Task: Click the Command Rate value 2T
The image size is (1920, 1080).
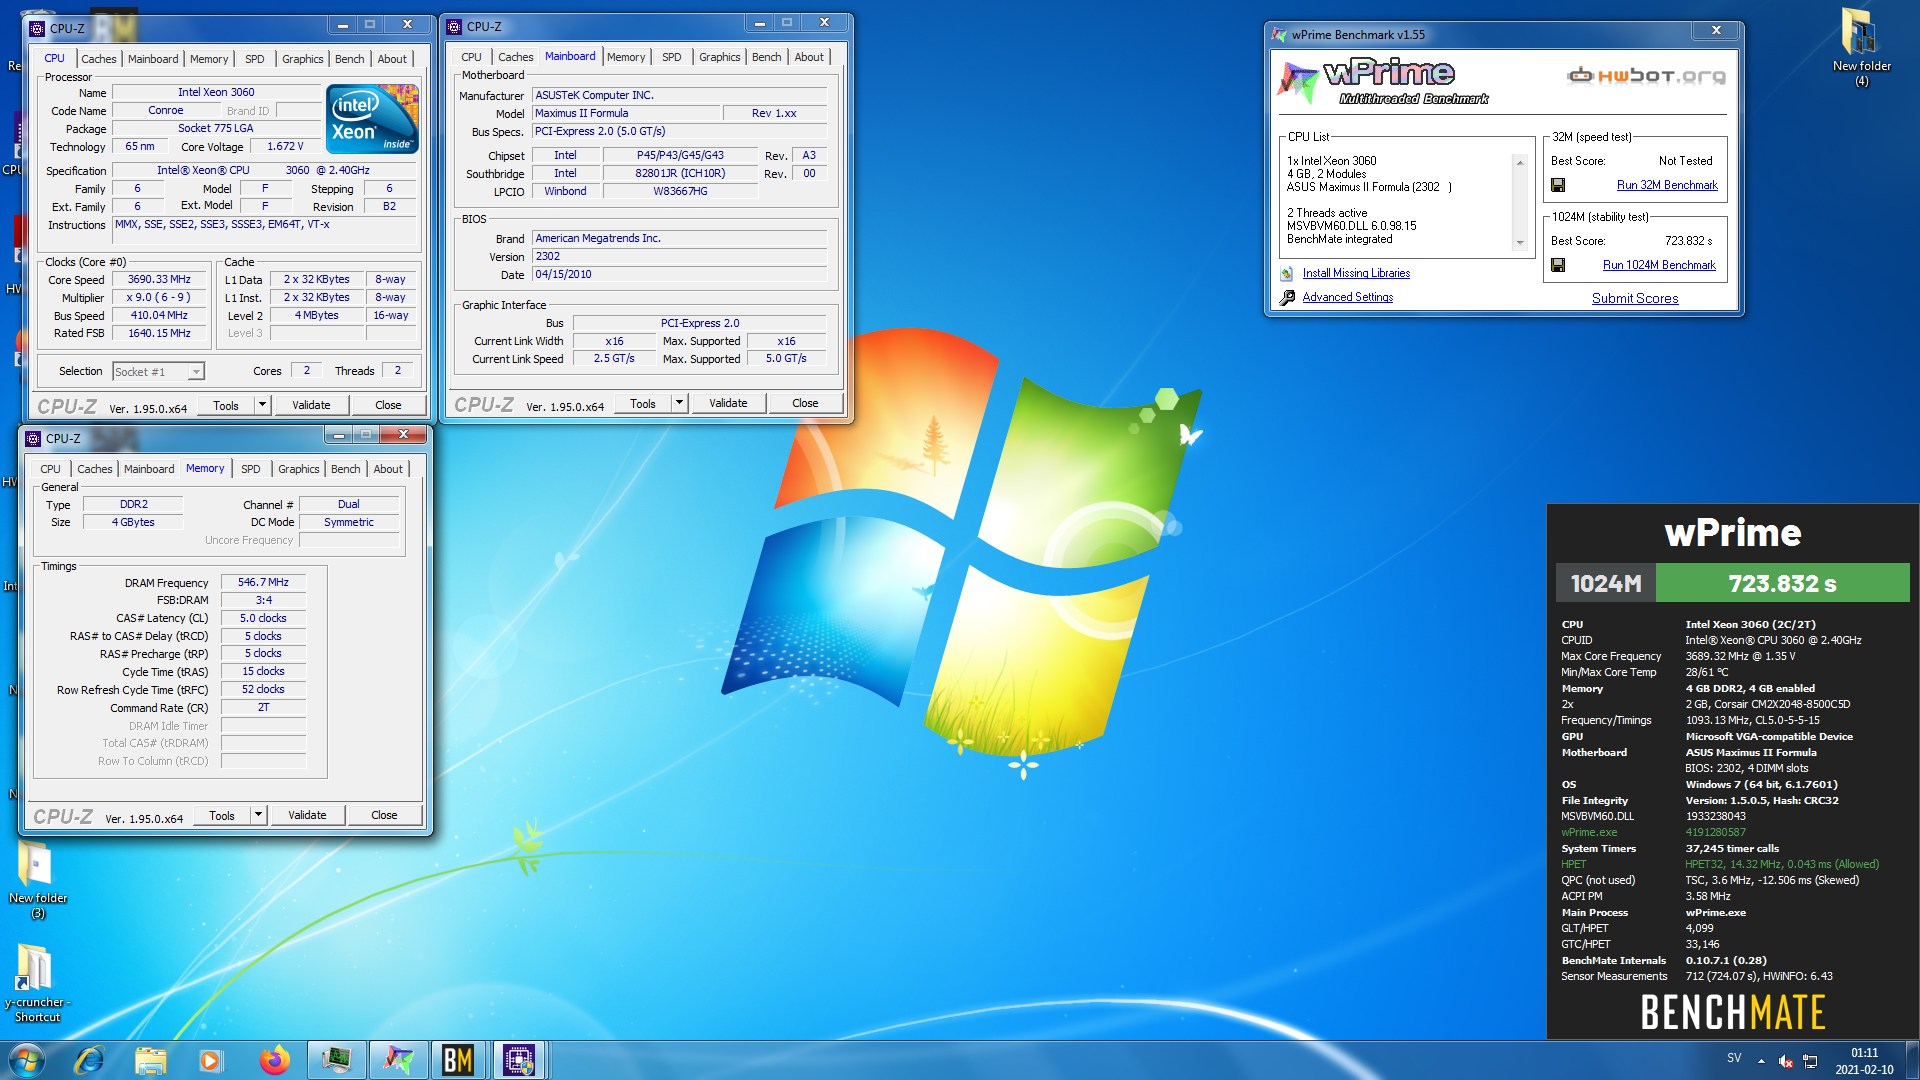Action: tap(263, 707)
